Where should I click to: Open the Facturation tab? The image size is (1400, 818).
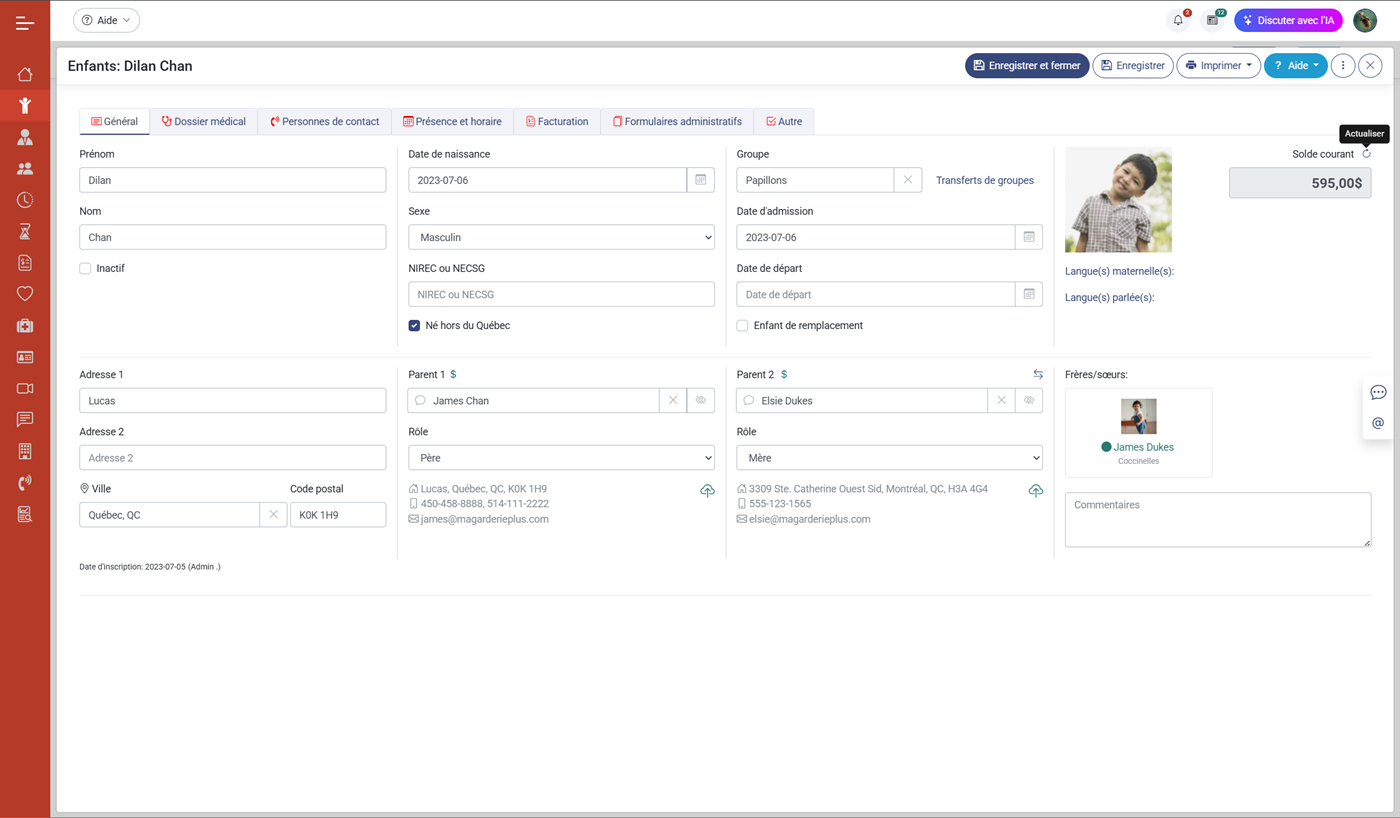pos(557,122)
